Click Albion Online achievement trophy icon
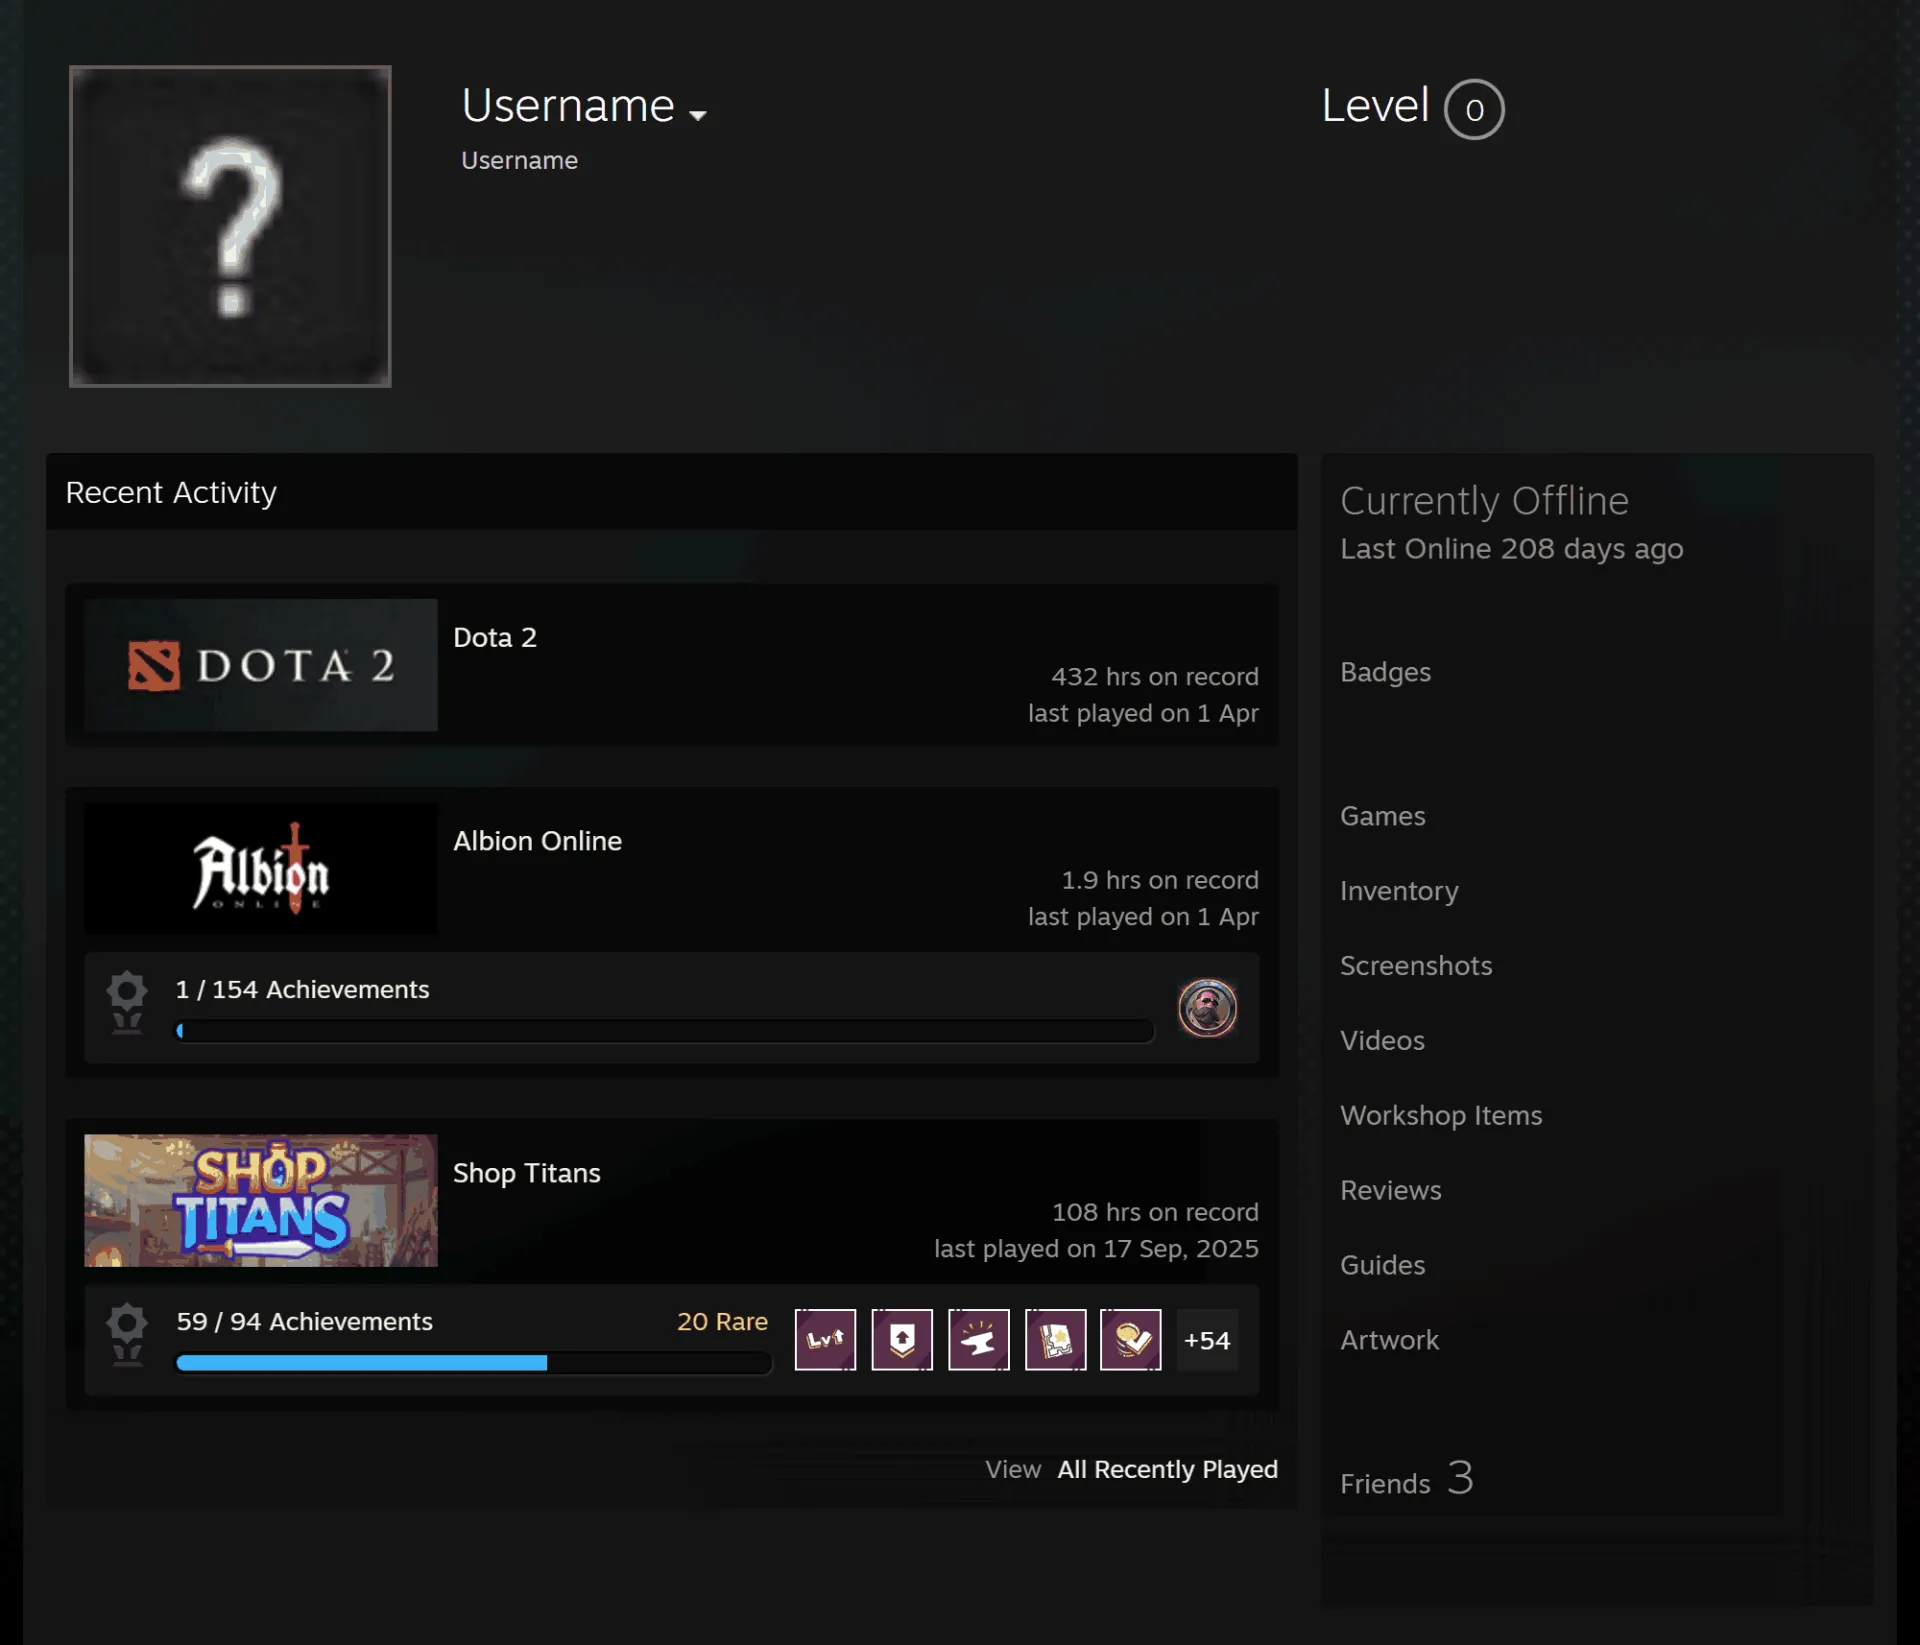This screenshot has height=1645, width=1920. click(x=127, y=1003)
